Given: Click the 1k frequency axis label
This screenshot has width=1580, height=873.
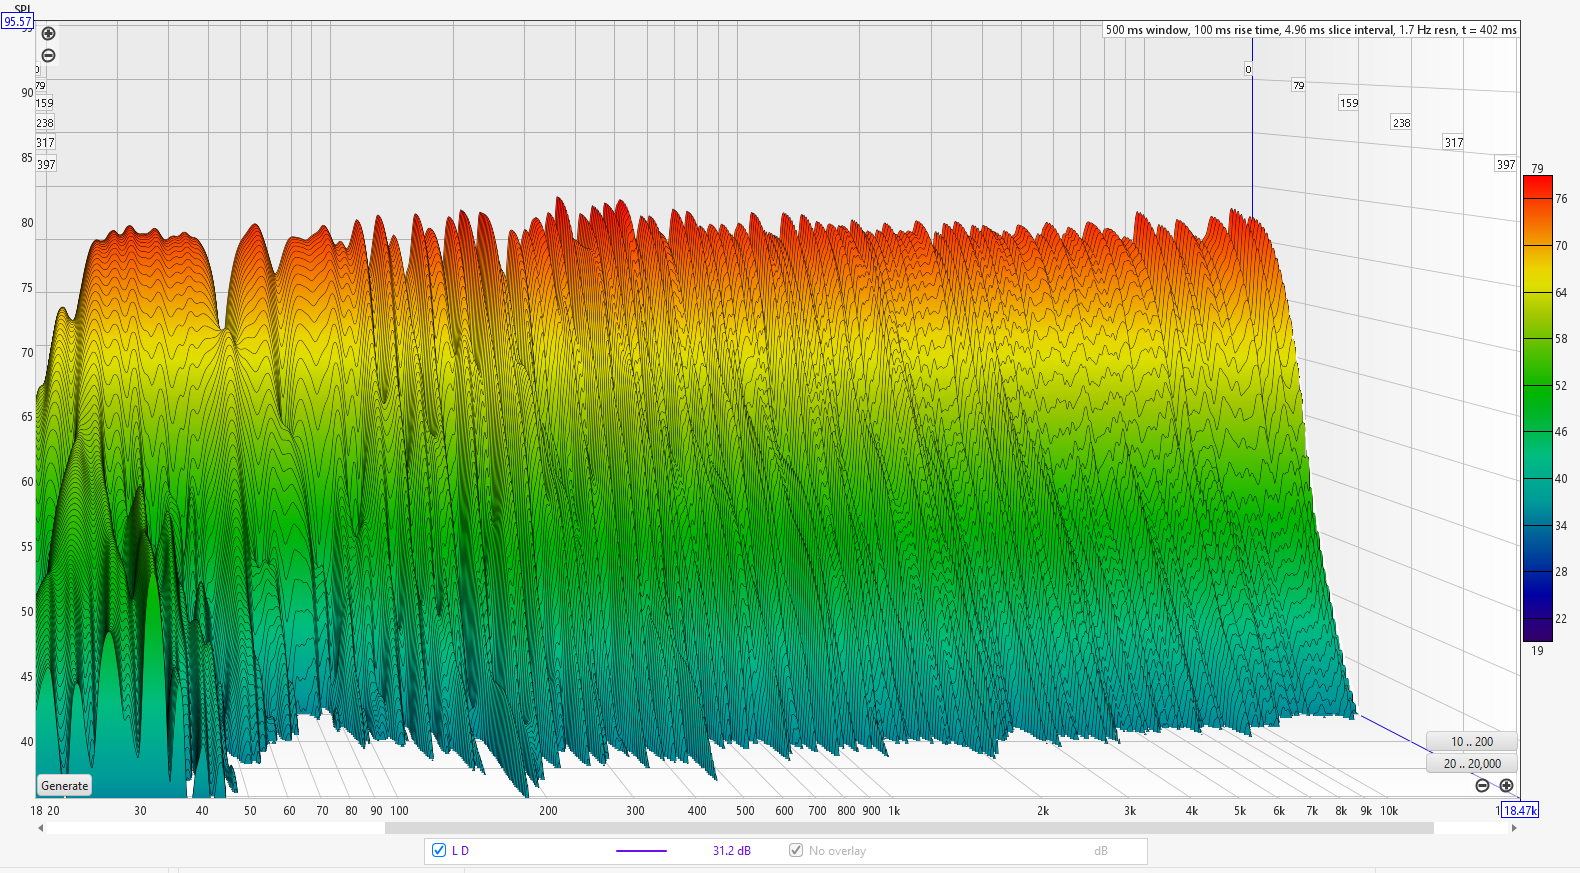Looking at the screenshot, I should click(x=894, y=811).
